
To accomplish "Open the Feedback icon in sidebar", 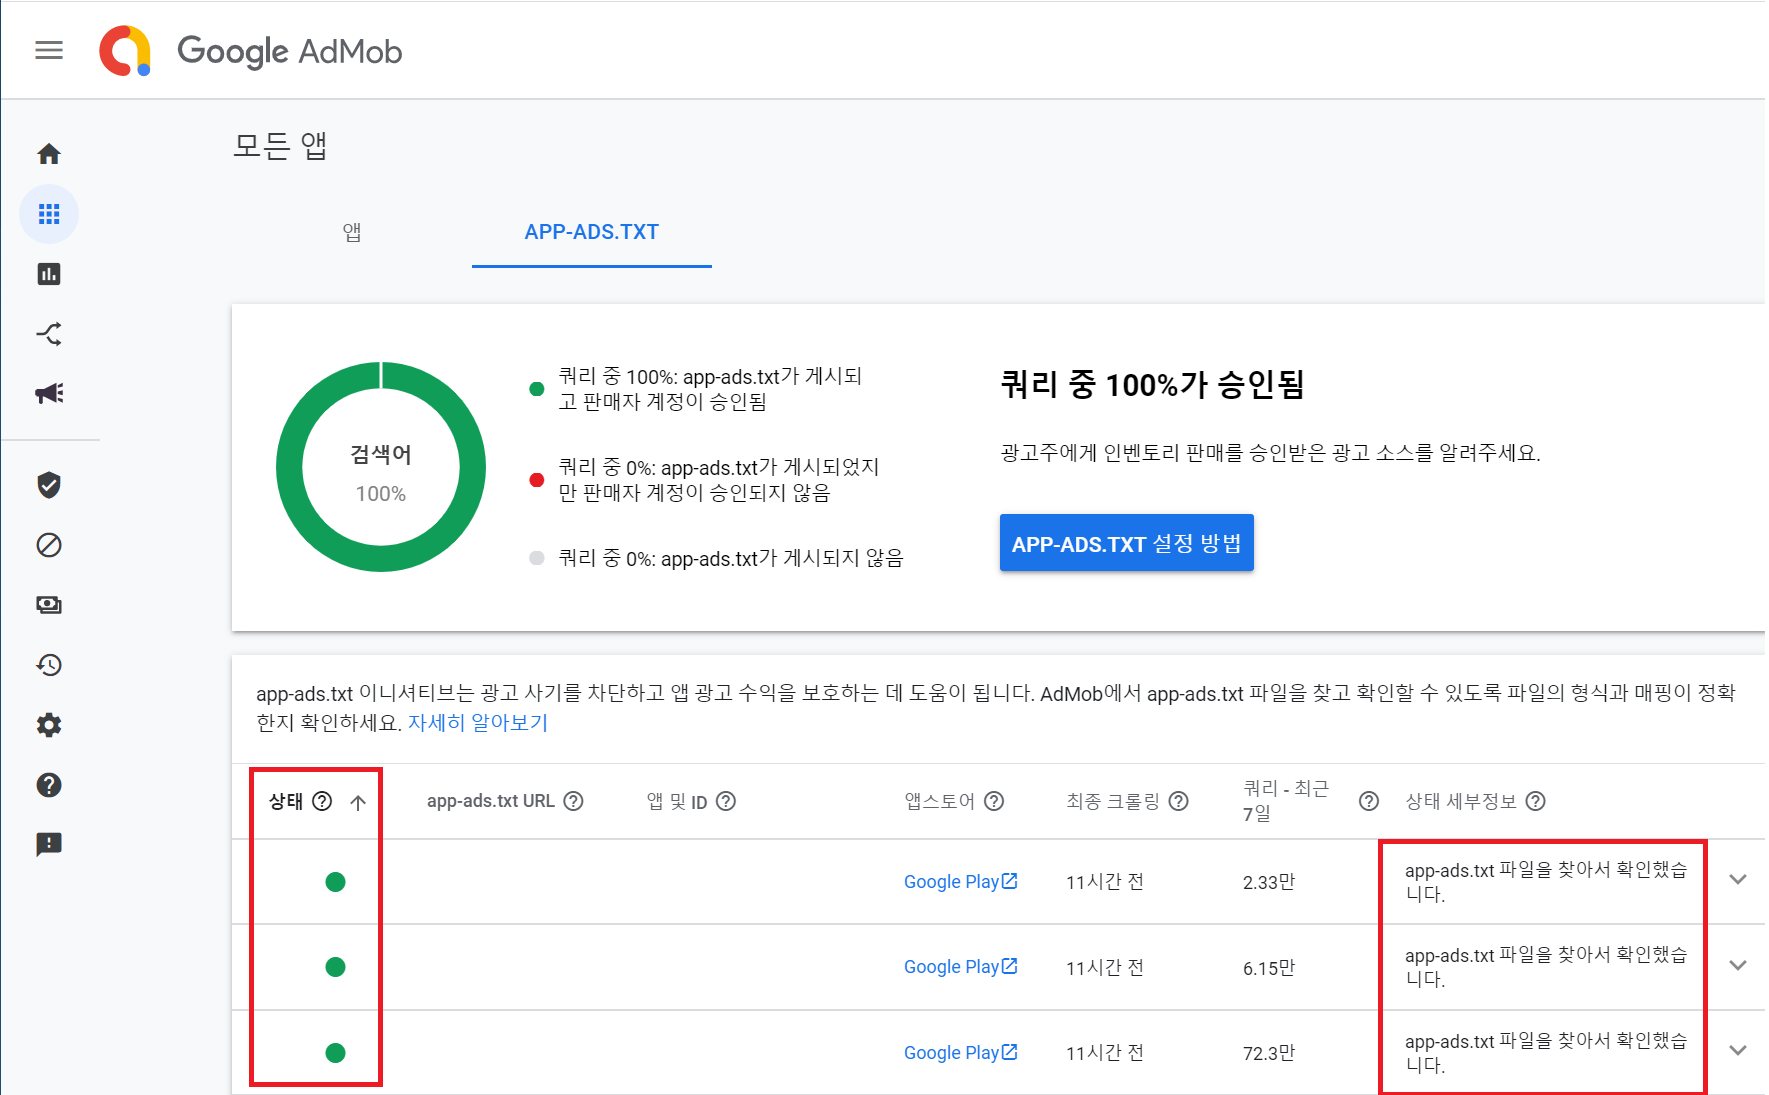I will coord(49,845).
